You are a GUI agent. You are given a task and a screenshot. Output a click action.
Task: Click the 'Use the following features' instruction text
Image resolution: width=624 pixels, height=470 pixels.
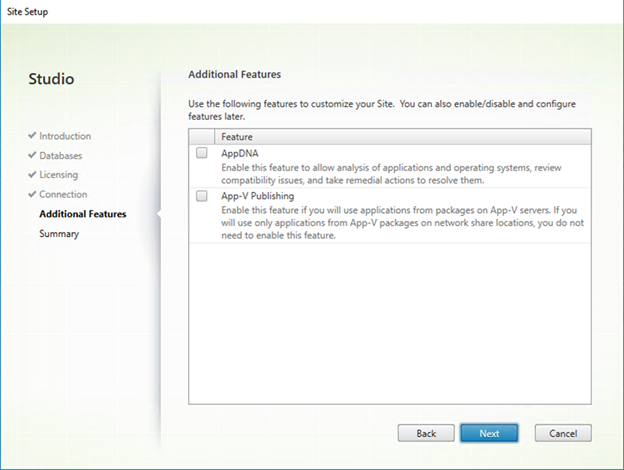382,110
